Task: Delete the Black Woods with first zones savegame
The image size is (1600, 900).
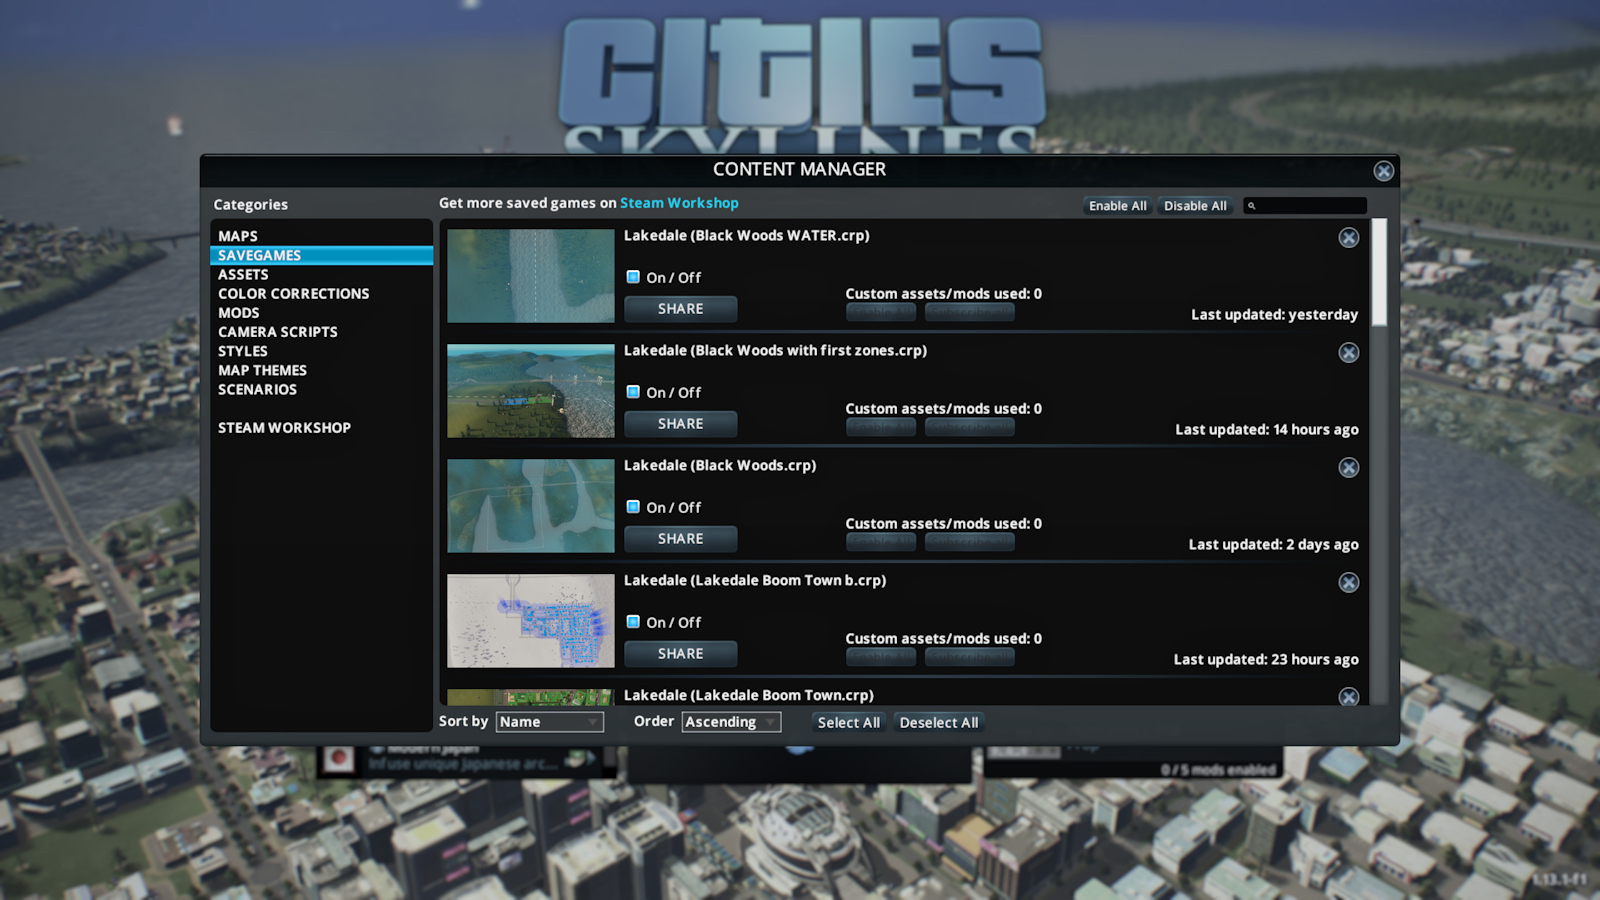Action: click(x=1349, y=353)
